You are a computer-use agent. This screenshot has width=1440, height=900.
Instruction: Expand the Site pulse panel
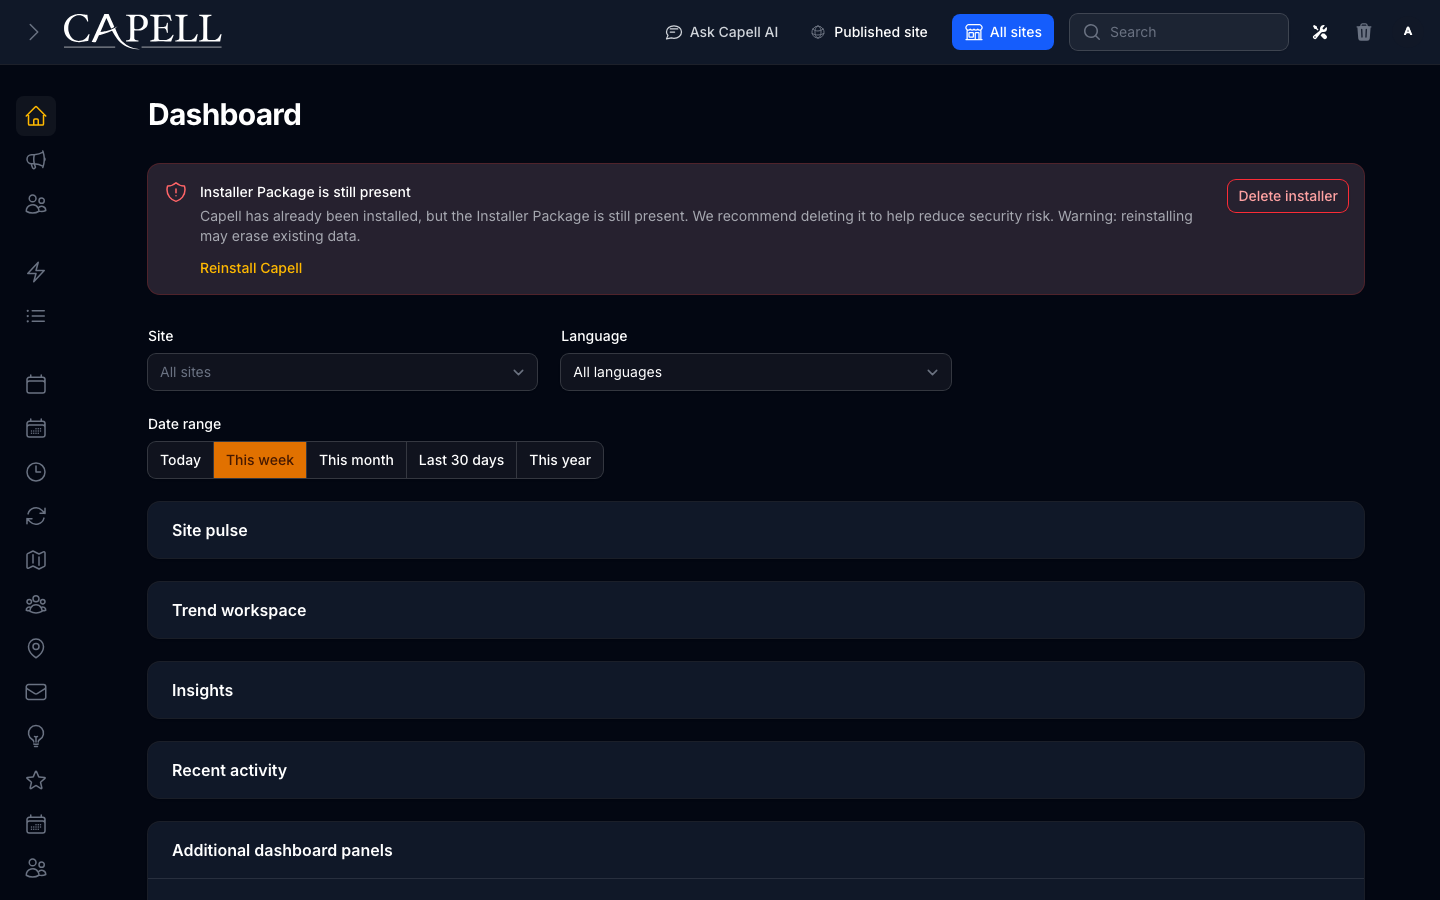pos(756,530)
